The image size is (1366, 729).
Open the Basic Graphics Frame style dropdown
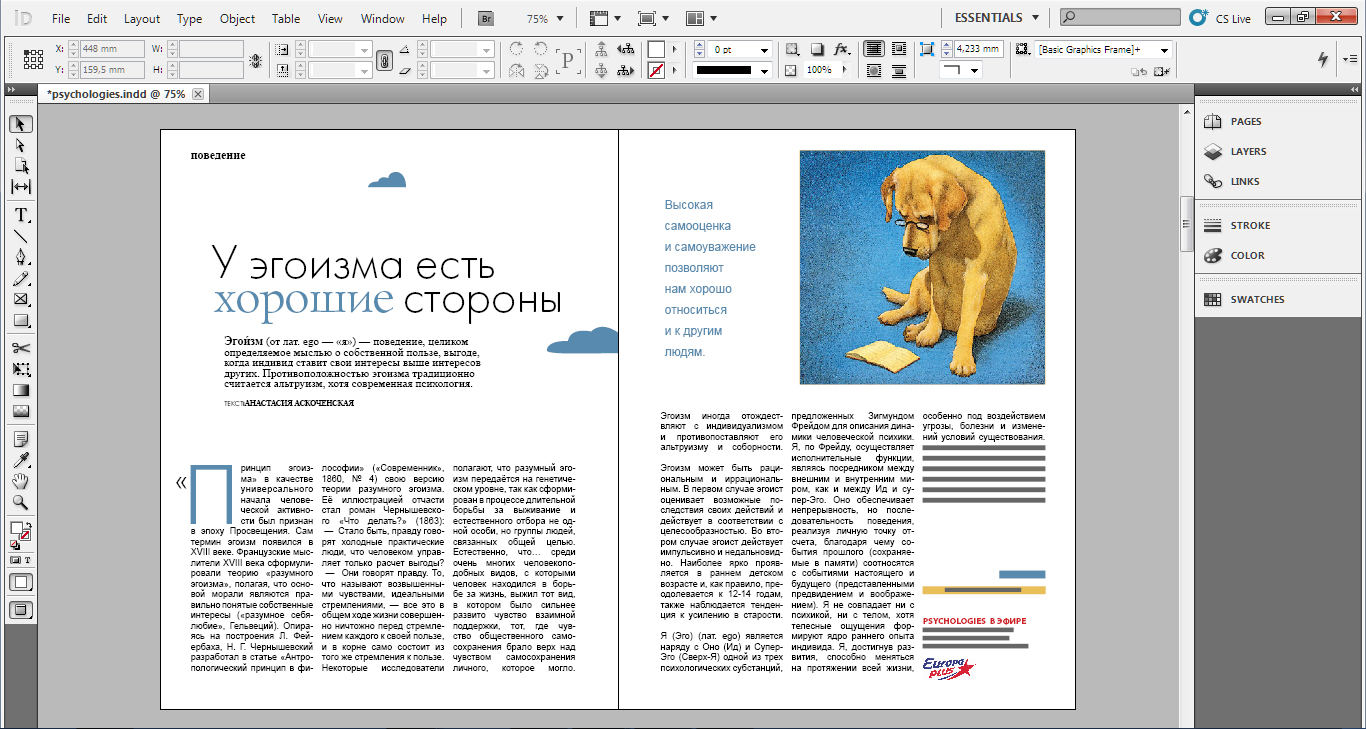(1164, 49)
